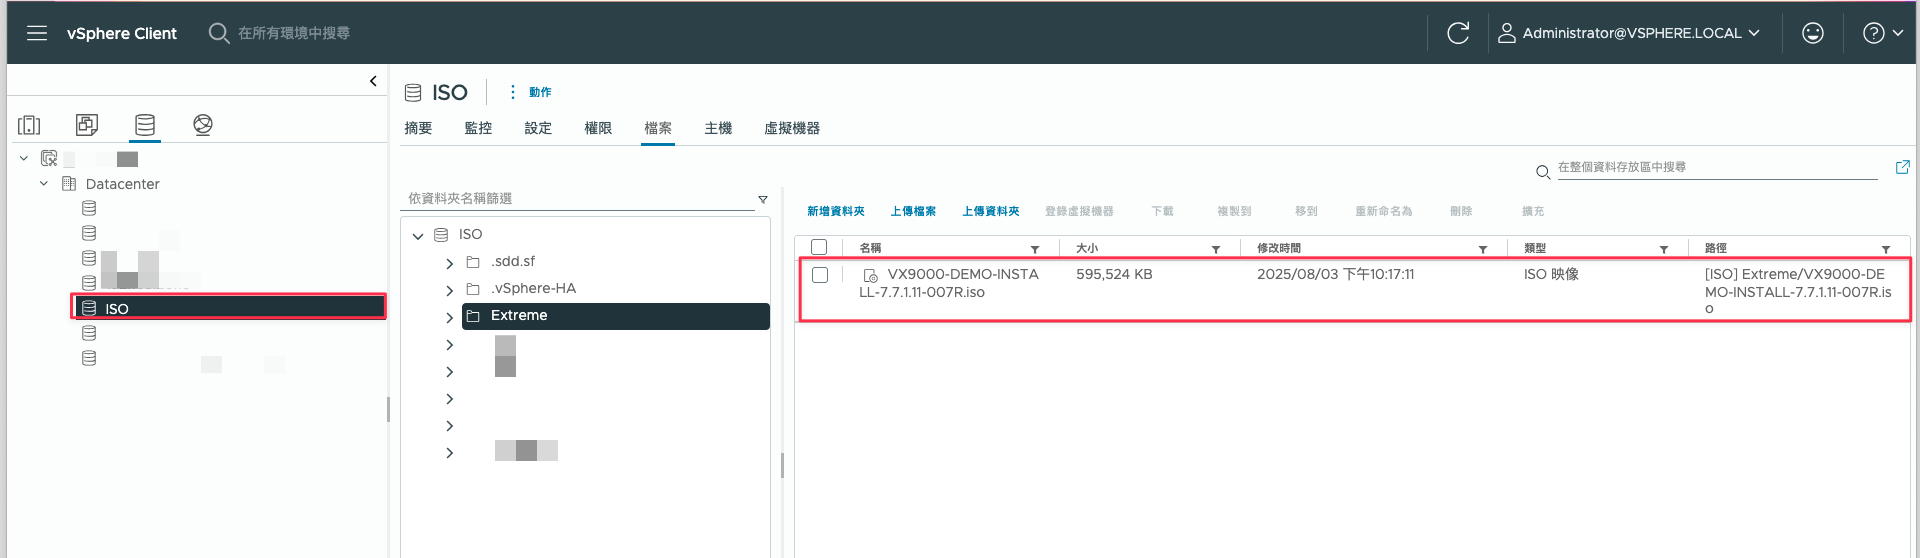Check the VX9000-DEMO-INSTALL iso row checkbox
Image resolution: width=1920 pixels, height=558 pixels.
coord(820,275)
